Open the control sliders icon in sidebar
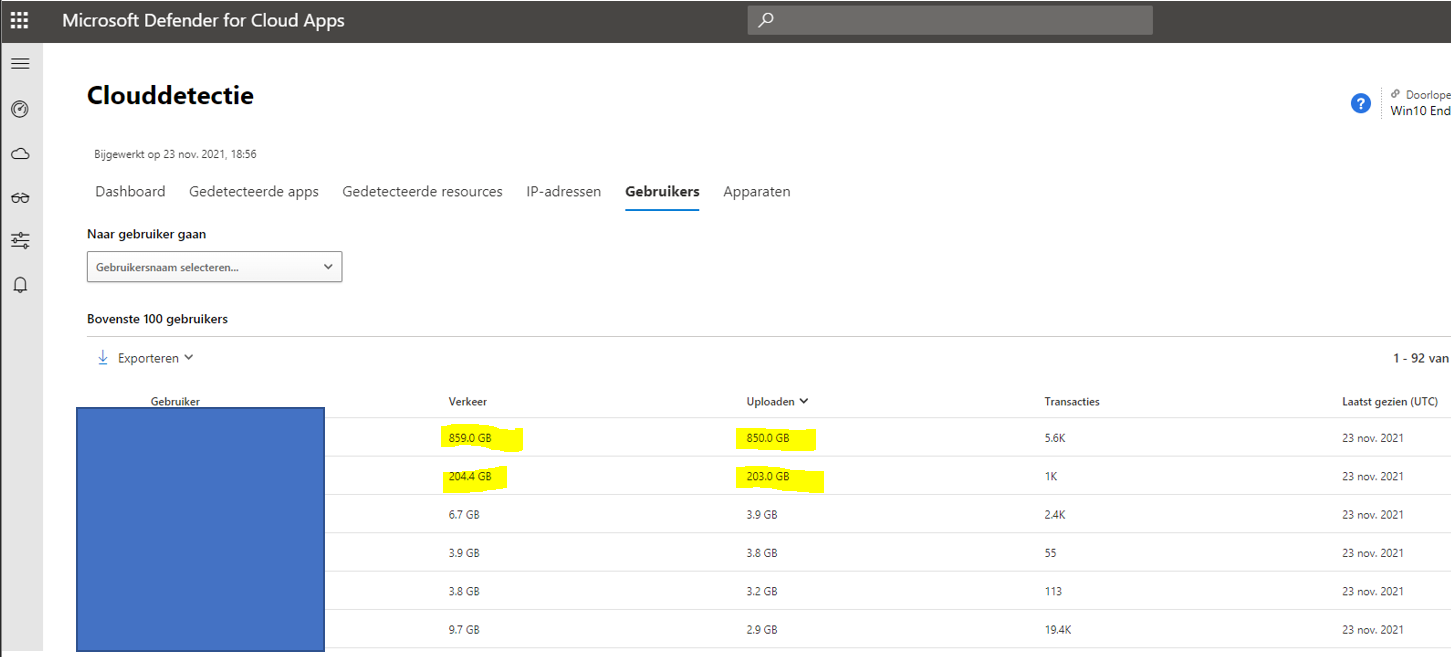The width and height of the screenshot is (1451, 657). [20, 241]
